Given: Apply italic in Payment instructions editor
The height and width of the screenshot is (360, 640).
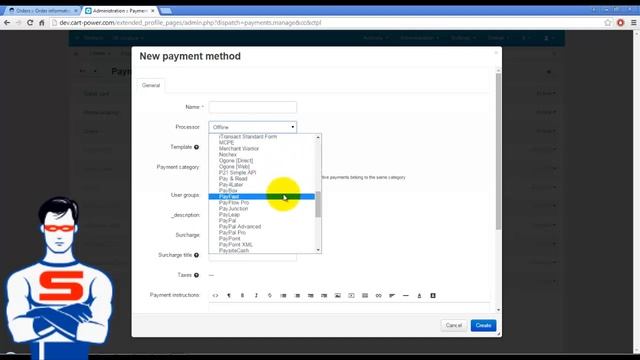Looking at the screenshot, I should pyautogui.click(x=256, y=296).
